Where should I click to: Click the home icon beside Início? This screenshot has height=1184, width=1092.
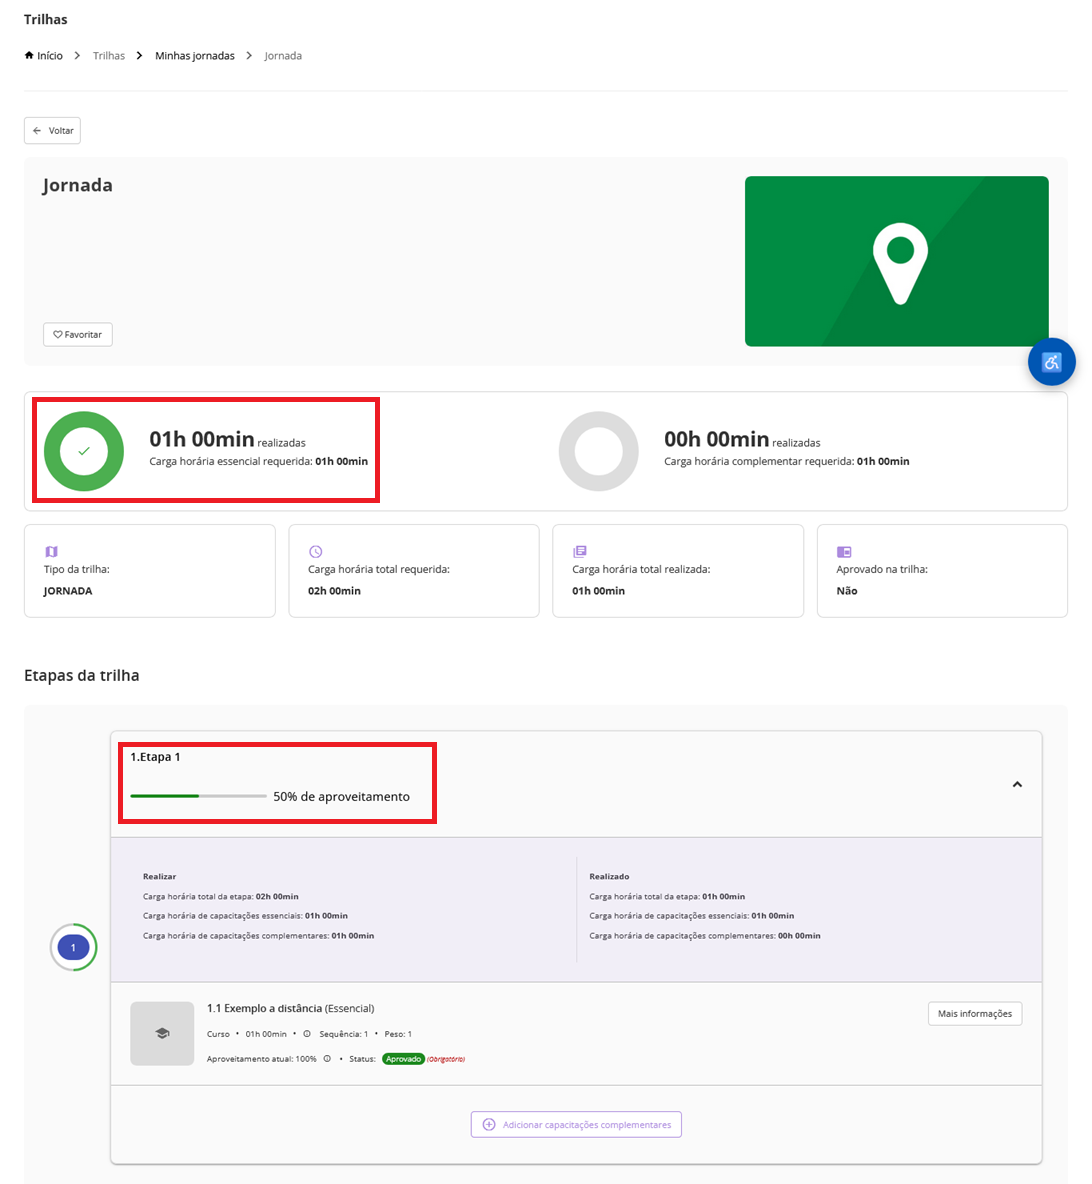click(29, 56)
